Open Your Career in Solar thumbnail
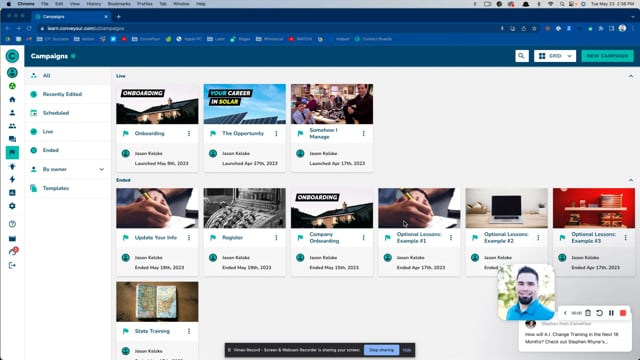 (244, 104)
